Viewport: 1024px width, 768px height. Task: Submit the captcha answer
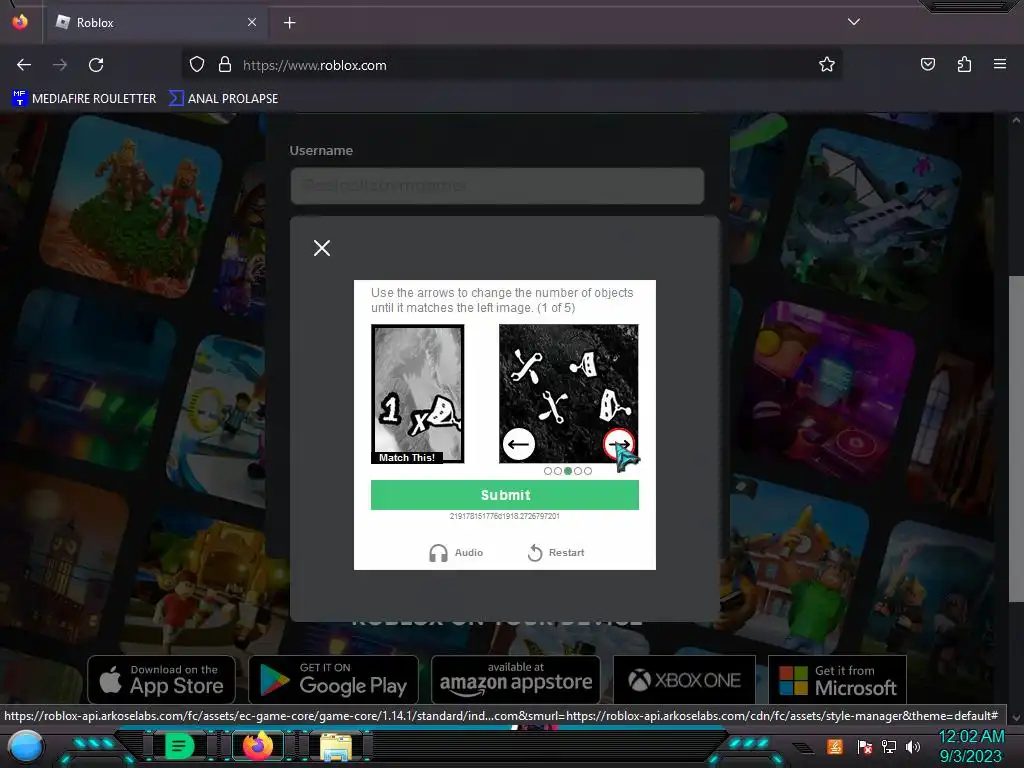coord(505,495)
